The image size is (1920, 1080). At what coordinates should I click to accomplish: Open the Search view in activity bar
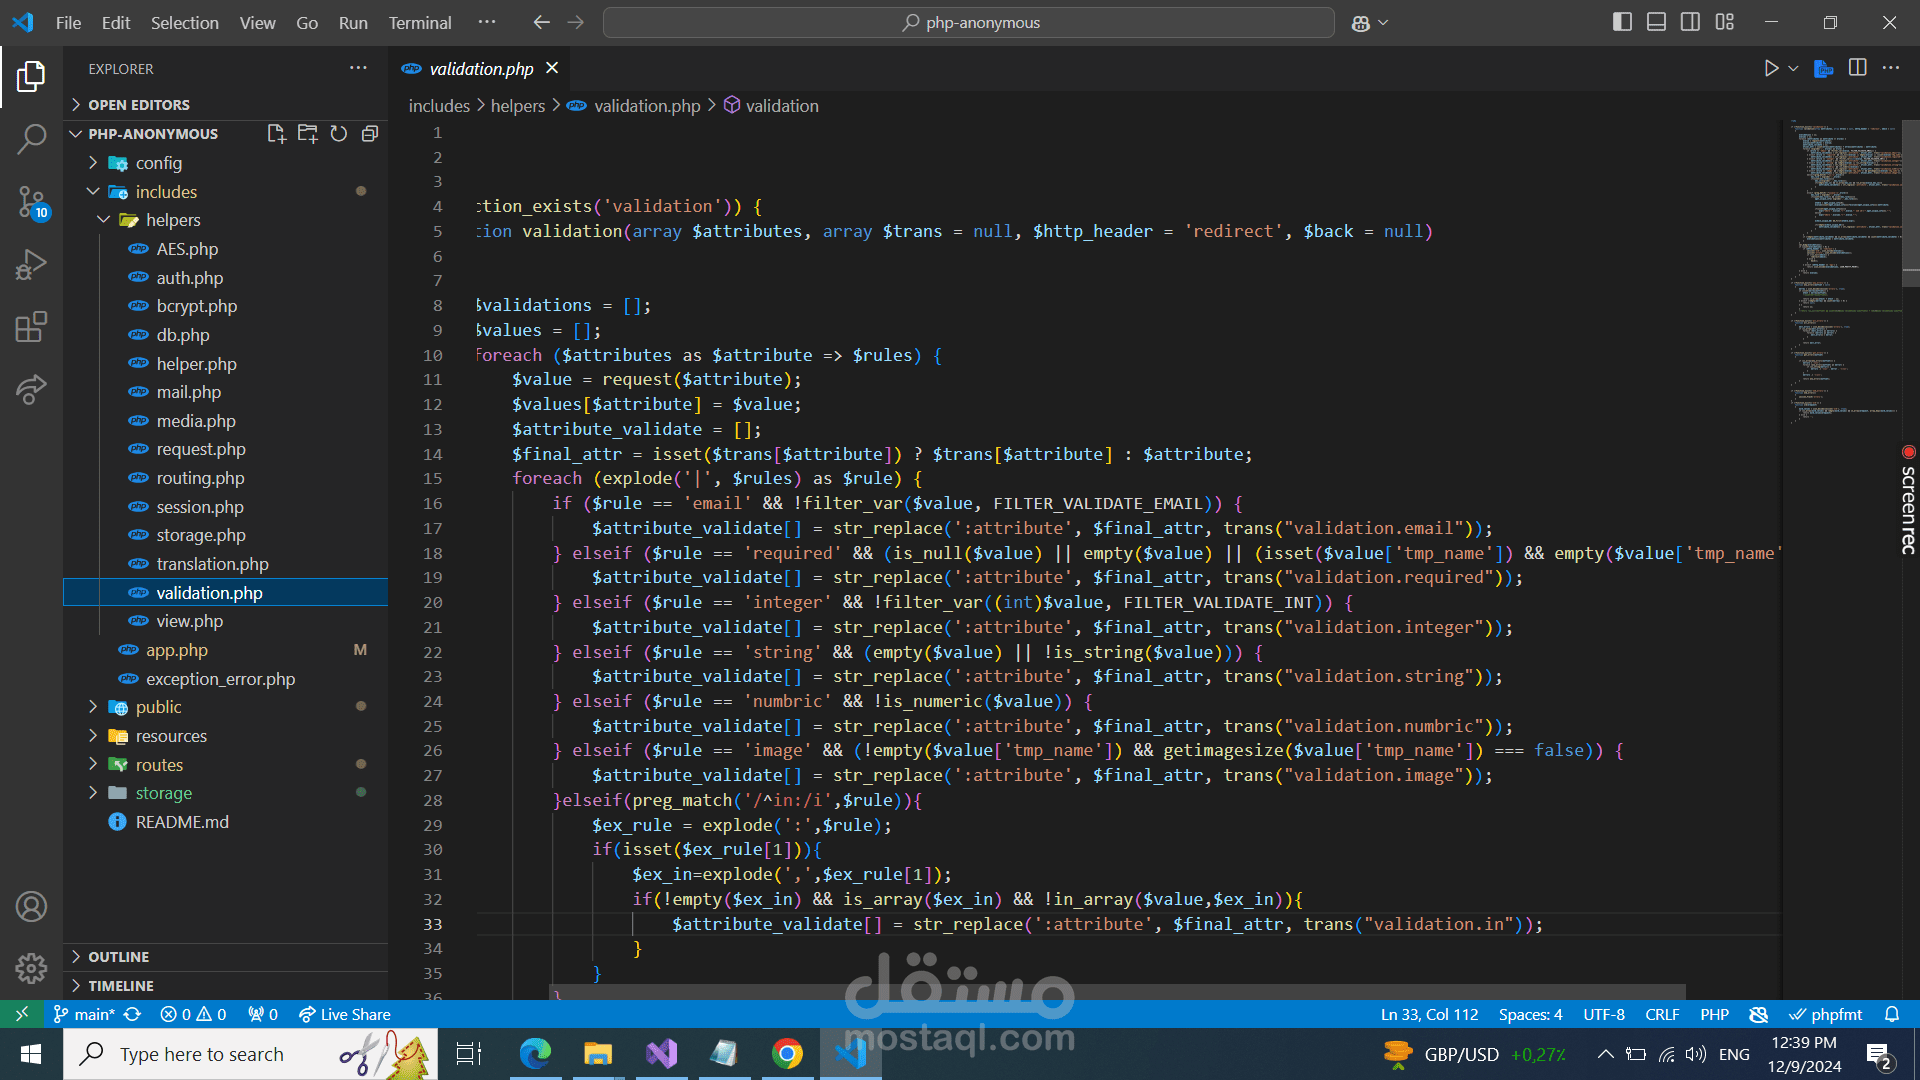[31, 139]
